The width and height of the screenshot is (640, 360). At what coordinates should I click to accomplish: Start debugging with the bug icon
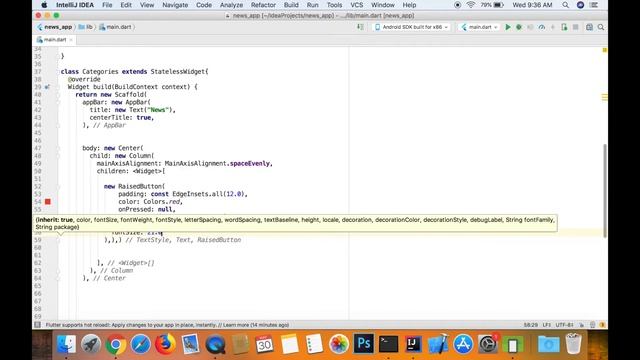(519, 27)
